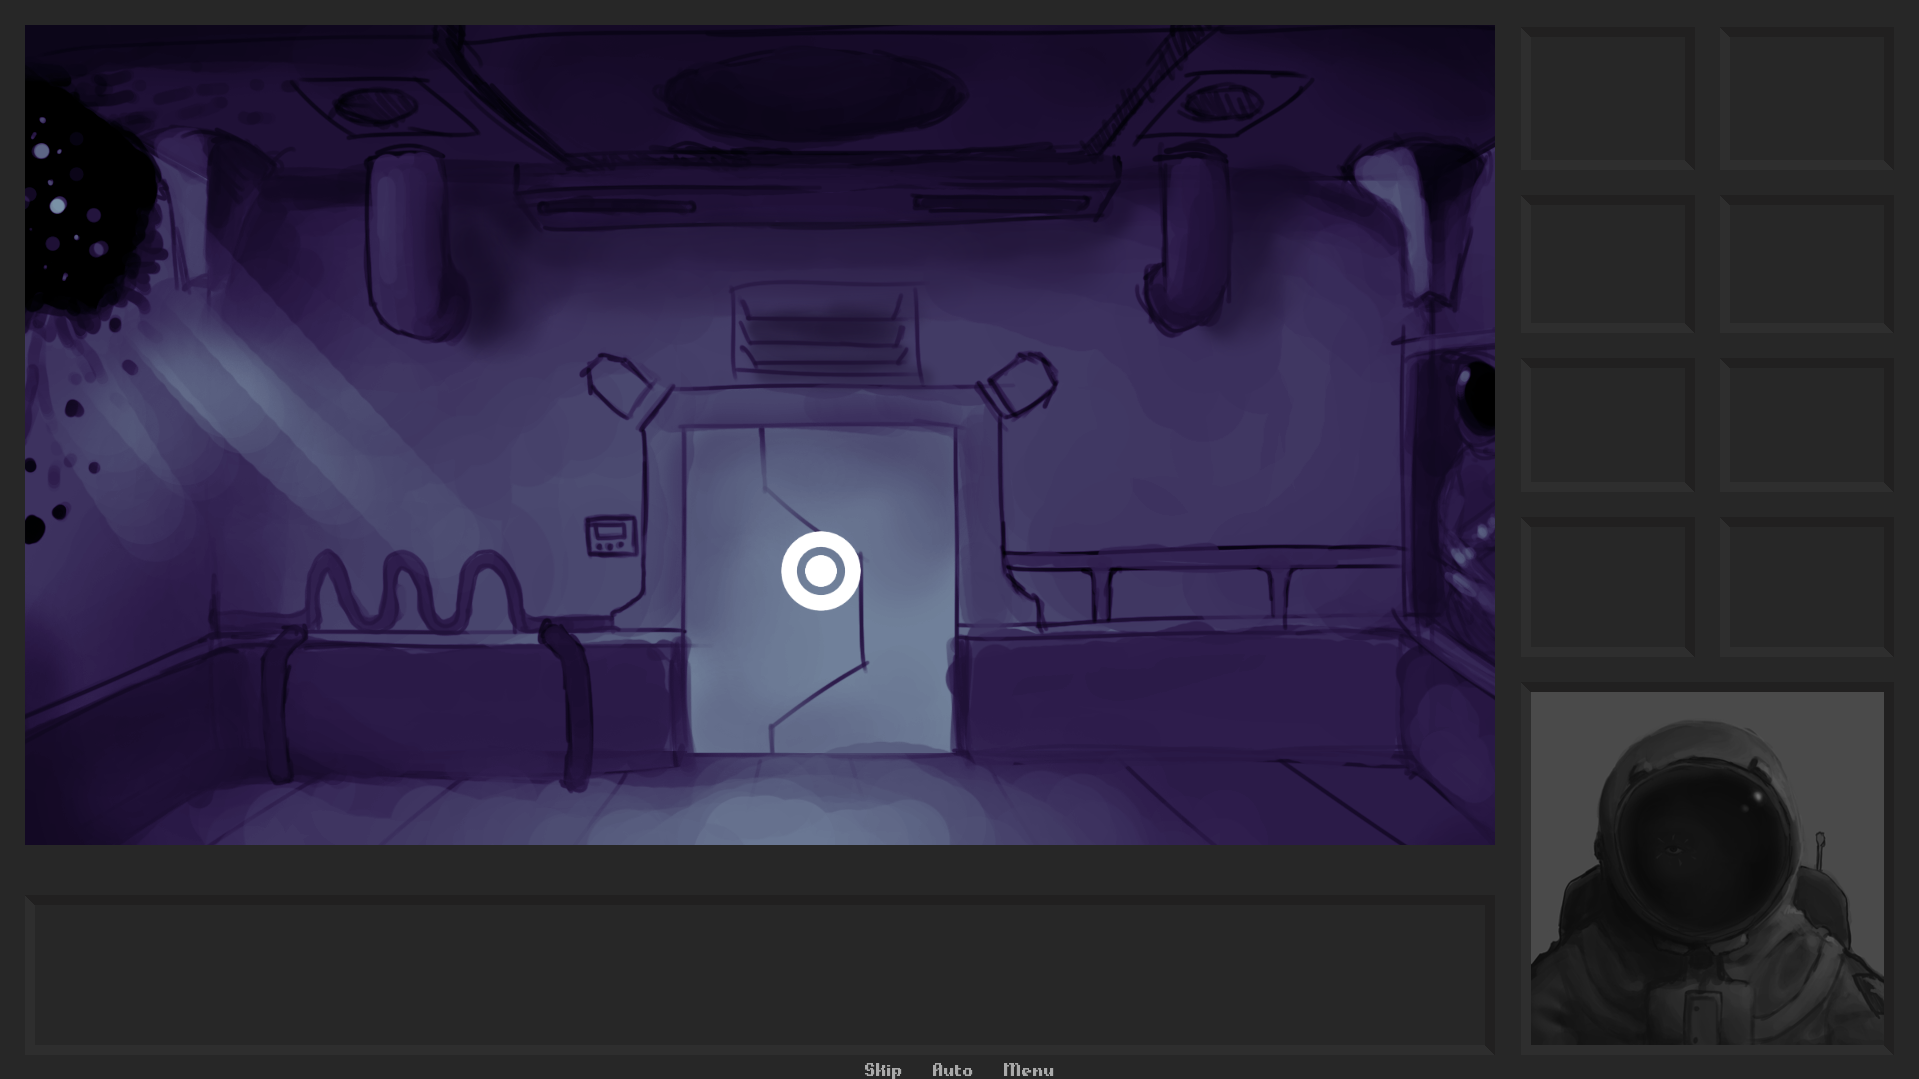Choose the bottom-left inventory slot
This screenshot has height=1079, width=1919.
coord(1608,587)
